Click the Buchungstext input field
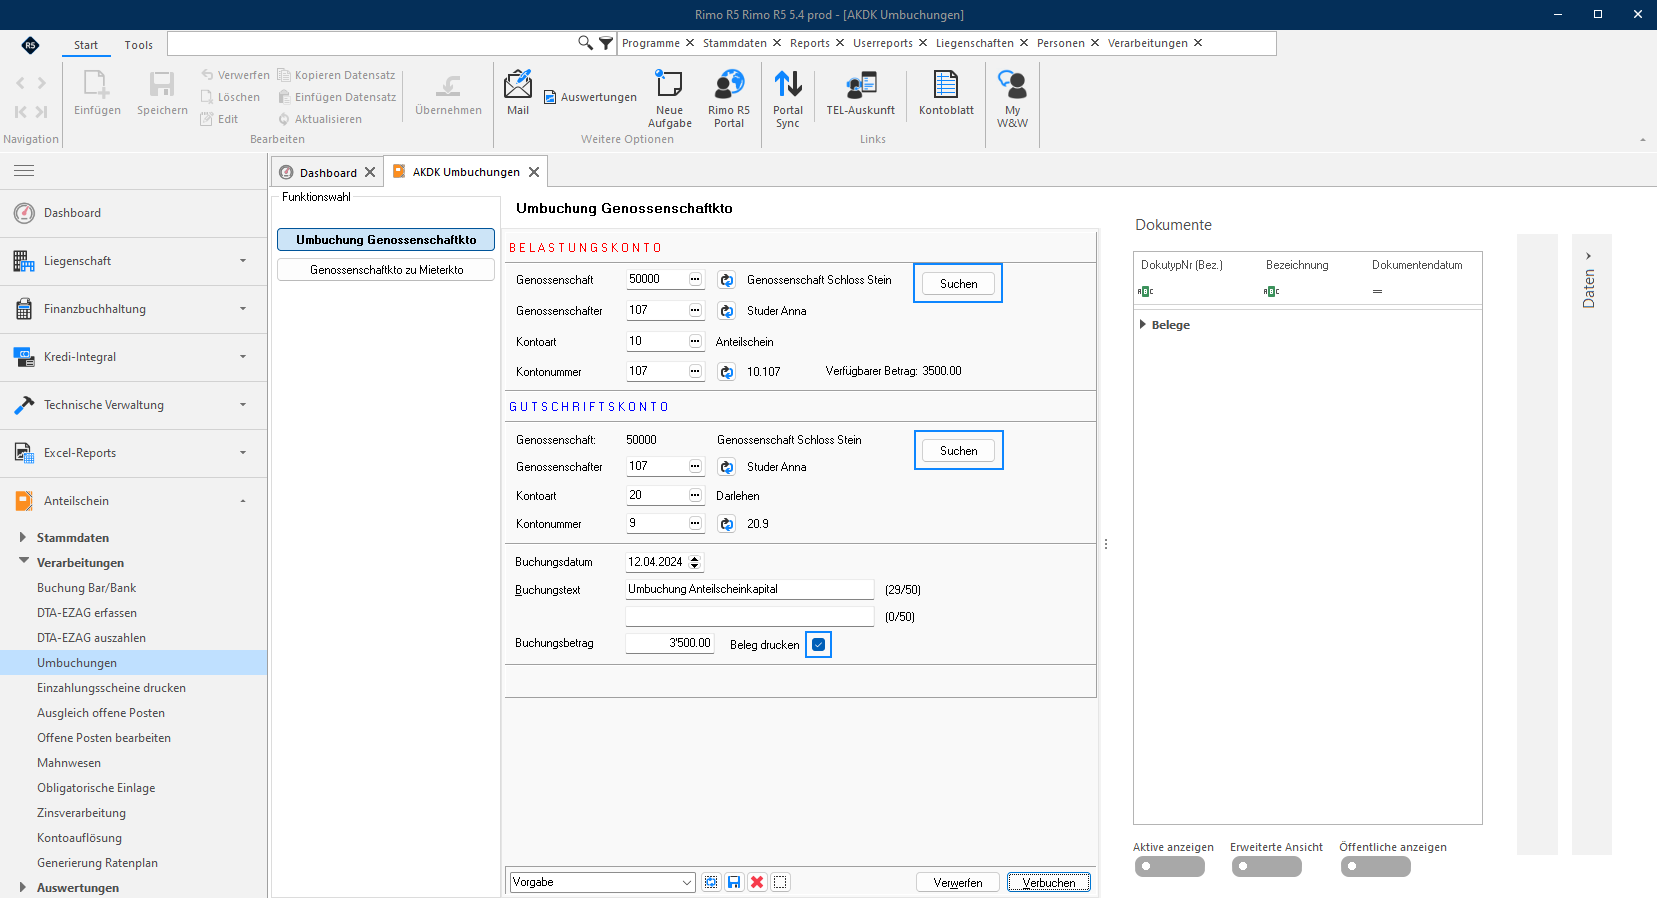The height and width of the screenshot is (898, 1657). tap(750, 589)
